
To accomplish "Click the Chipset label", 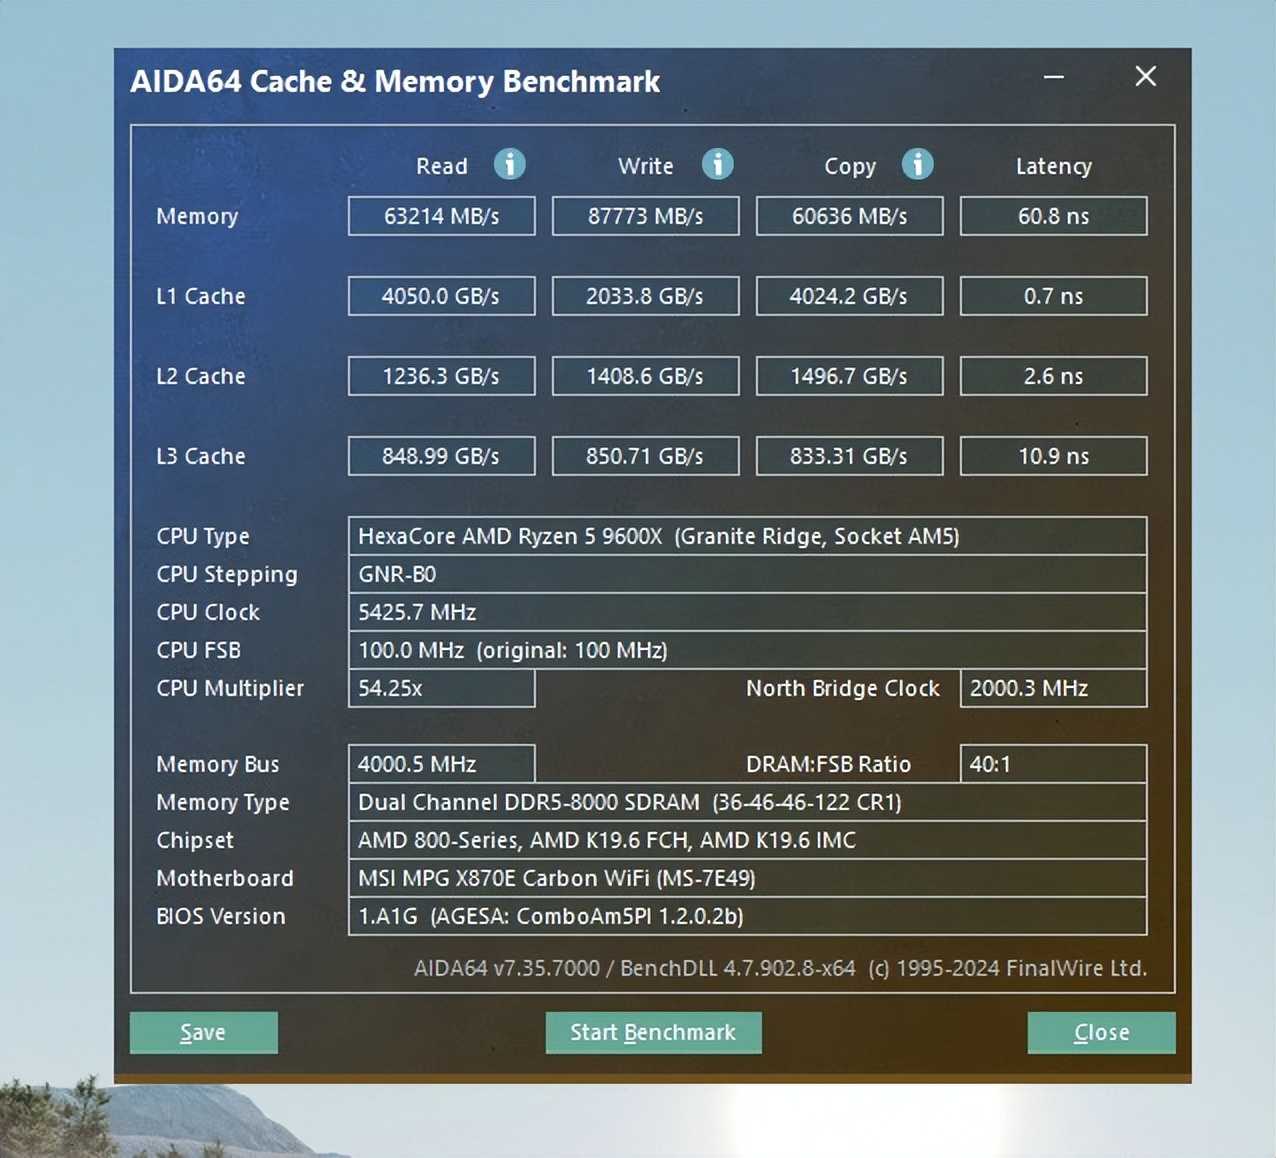I will click(x=195, y=841).
